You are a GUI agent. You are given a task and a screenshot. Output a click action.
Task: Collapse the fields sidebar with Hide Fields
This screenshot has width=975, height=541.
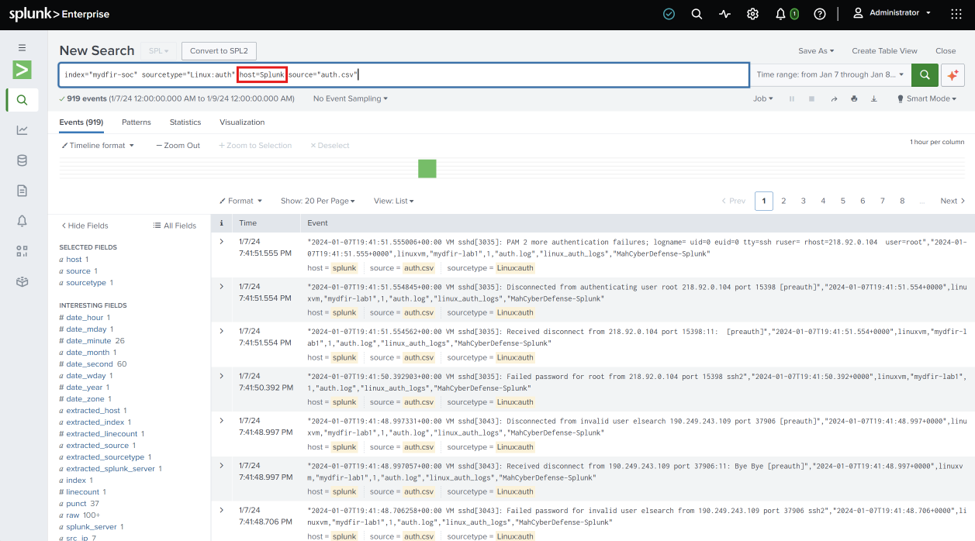pos(85,226)
